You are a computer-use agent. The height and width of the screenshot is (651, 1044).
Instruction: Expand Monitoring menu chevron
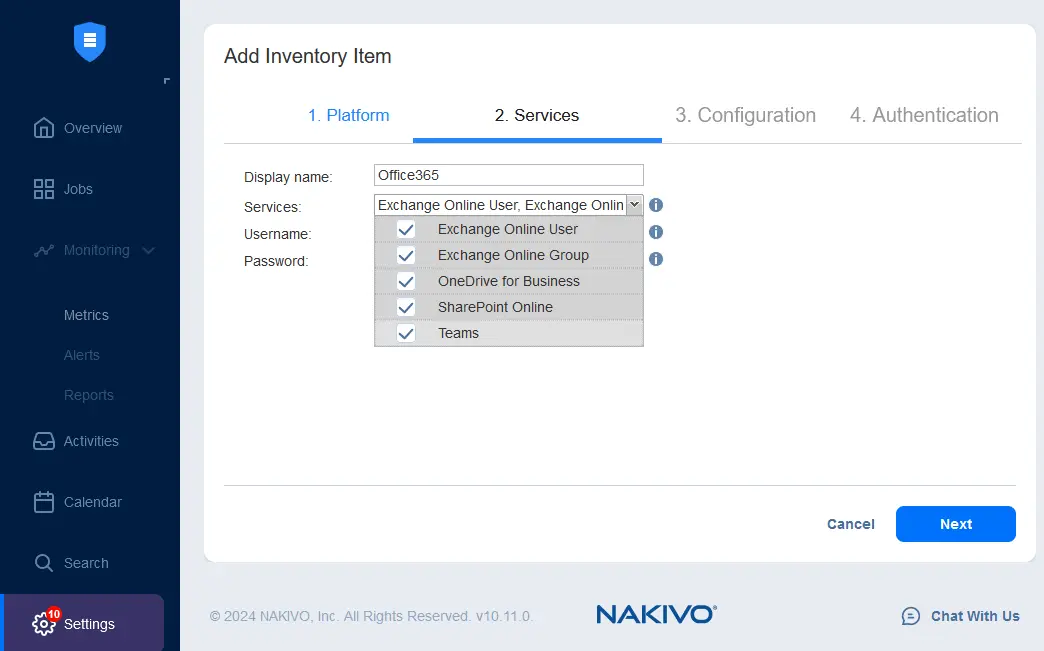148,250
